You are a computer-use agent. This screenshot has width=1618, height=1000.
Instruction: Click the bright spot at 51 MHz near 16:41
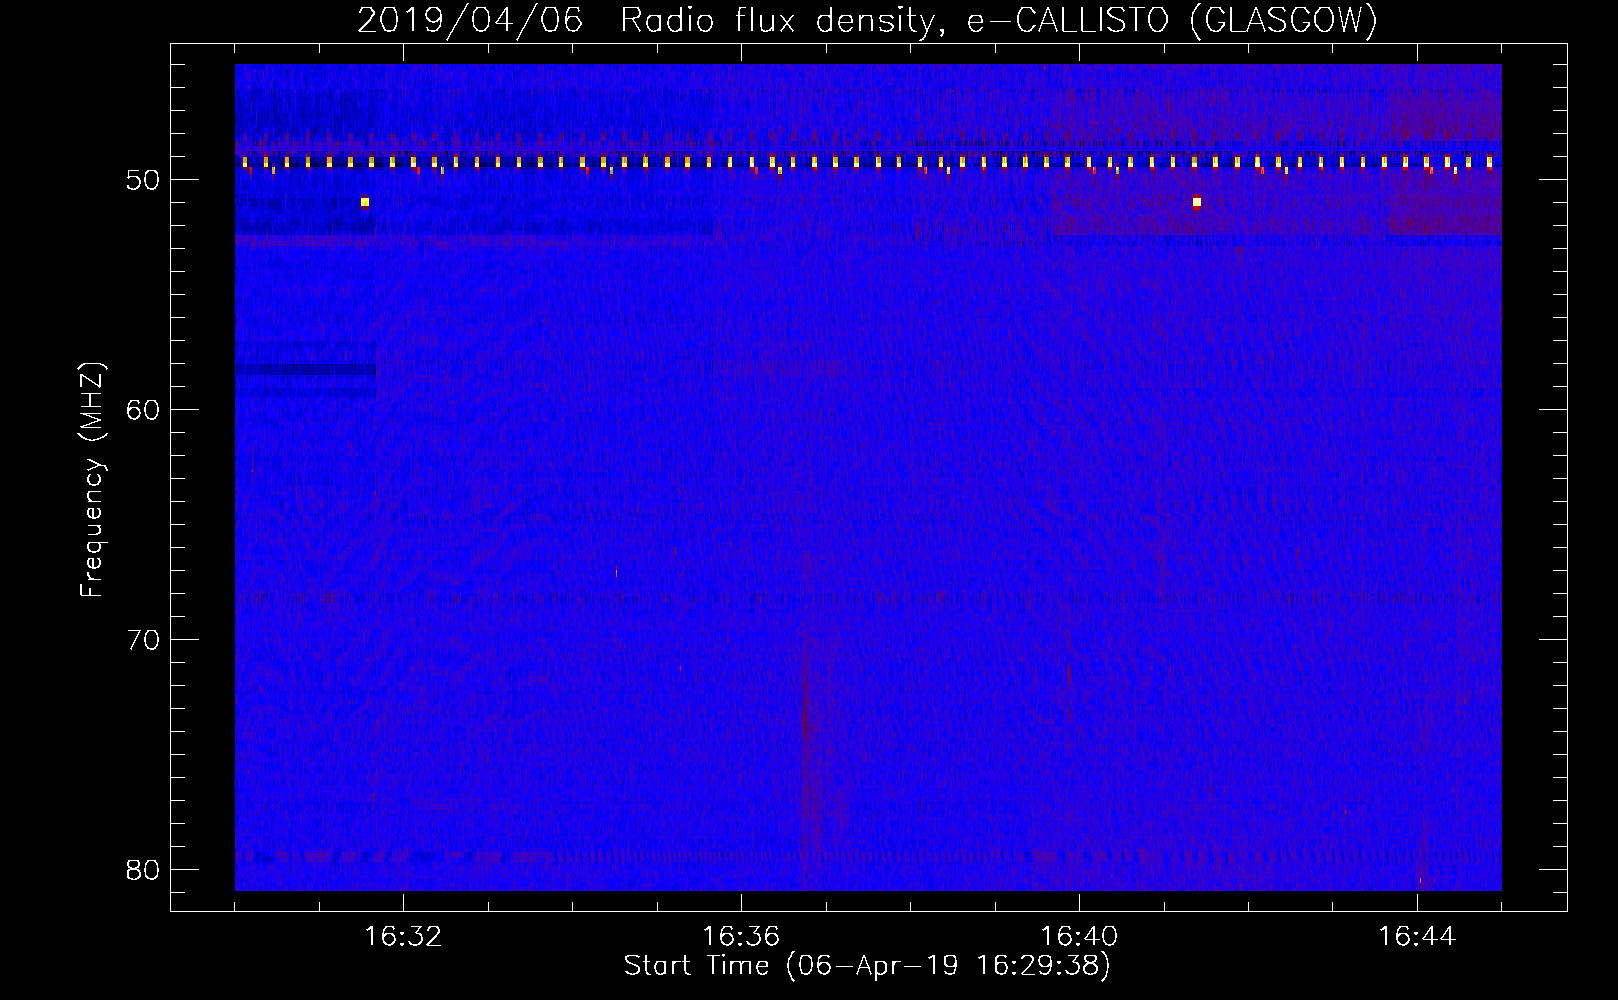[1197, 202]
